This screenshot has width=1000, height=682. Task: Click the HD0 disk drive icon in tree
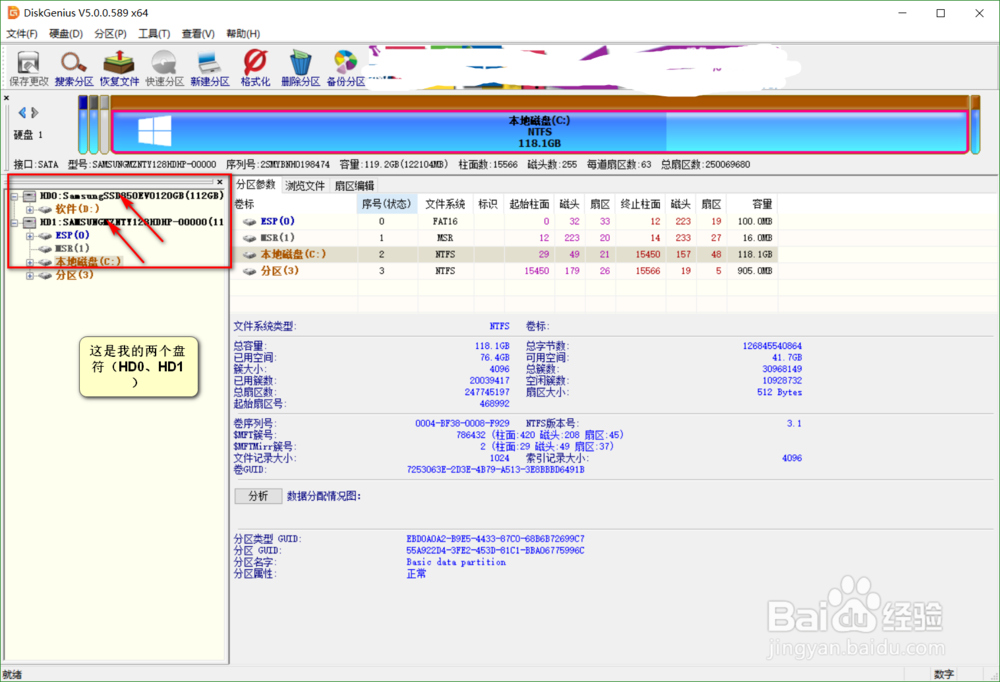click(x=29, y=195)
